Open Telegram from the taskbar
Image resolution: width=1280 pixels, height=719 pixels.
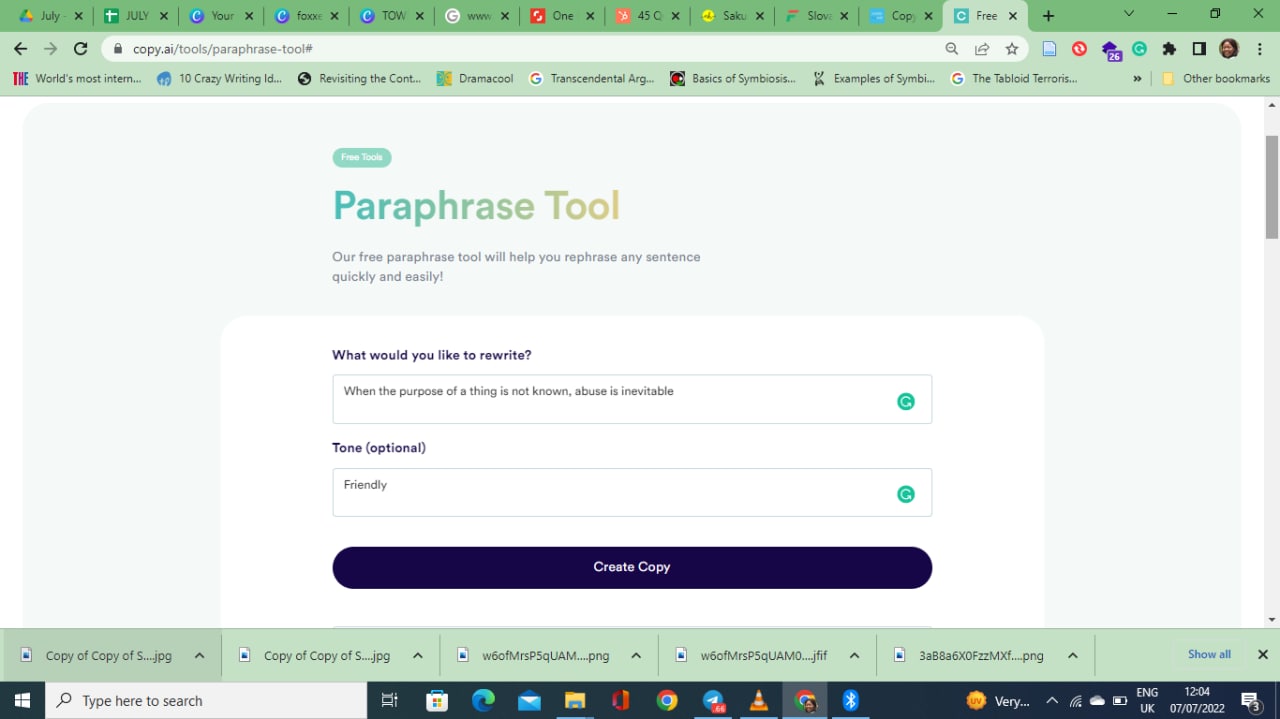coord(714,700)
